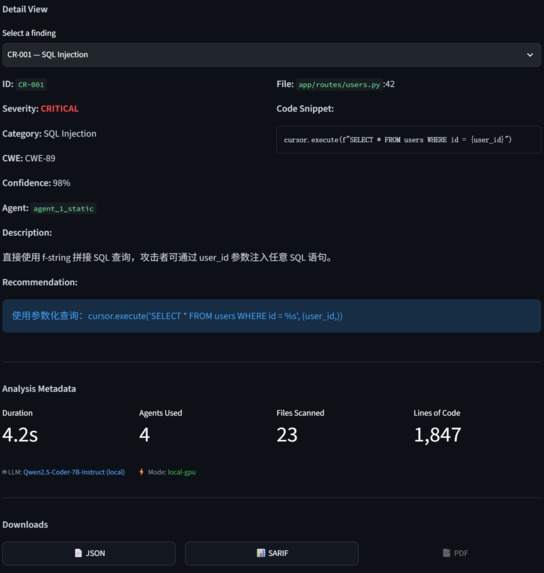Click the line number :42 text
Viewport: 544px width, 573px height.
pos(389,84)
